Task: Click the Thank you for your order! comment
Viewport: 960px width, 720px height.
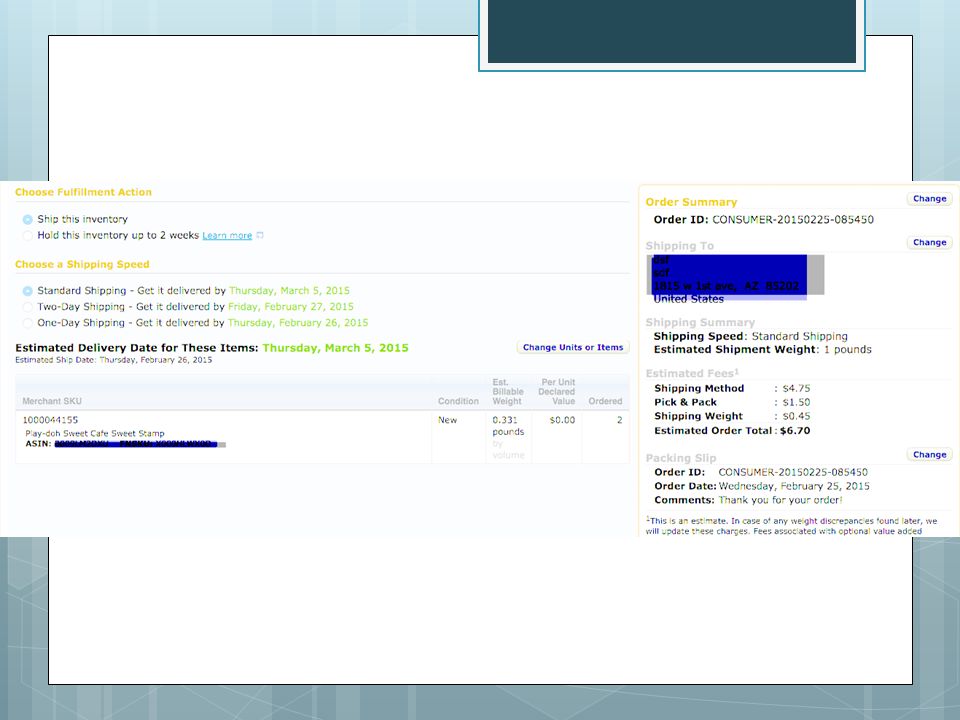Action: (781, 500)
